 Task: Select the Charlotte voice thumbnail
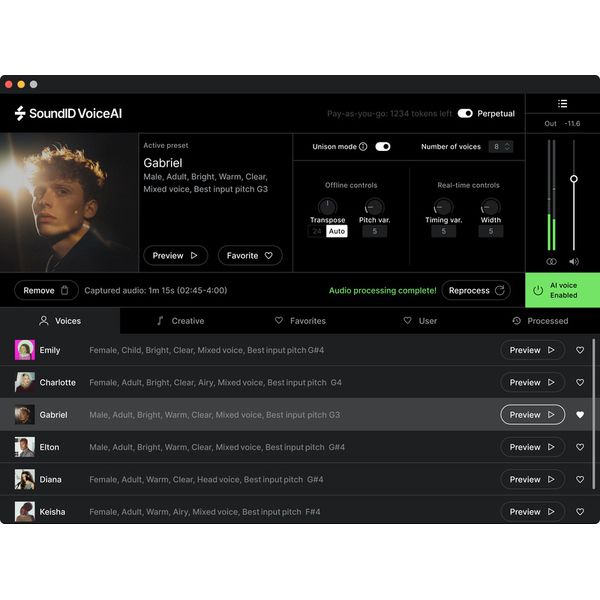(25, 382)
